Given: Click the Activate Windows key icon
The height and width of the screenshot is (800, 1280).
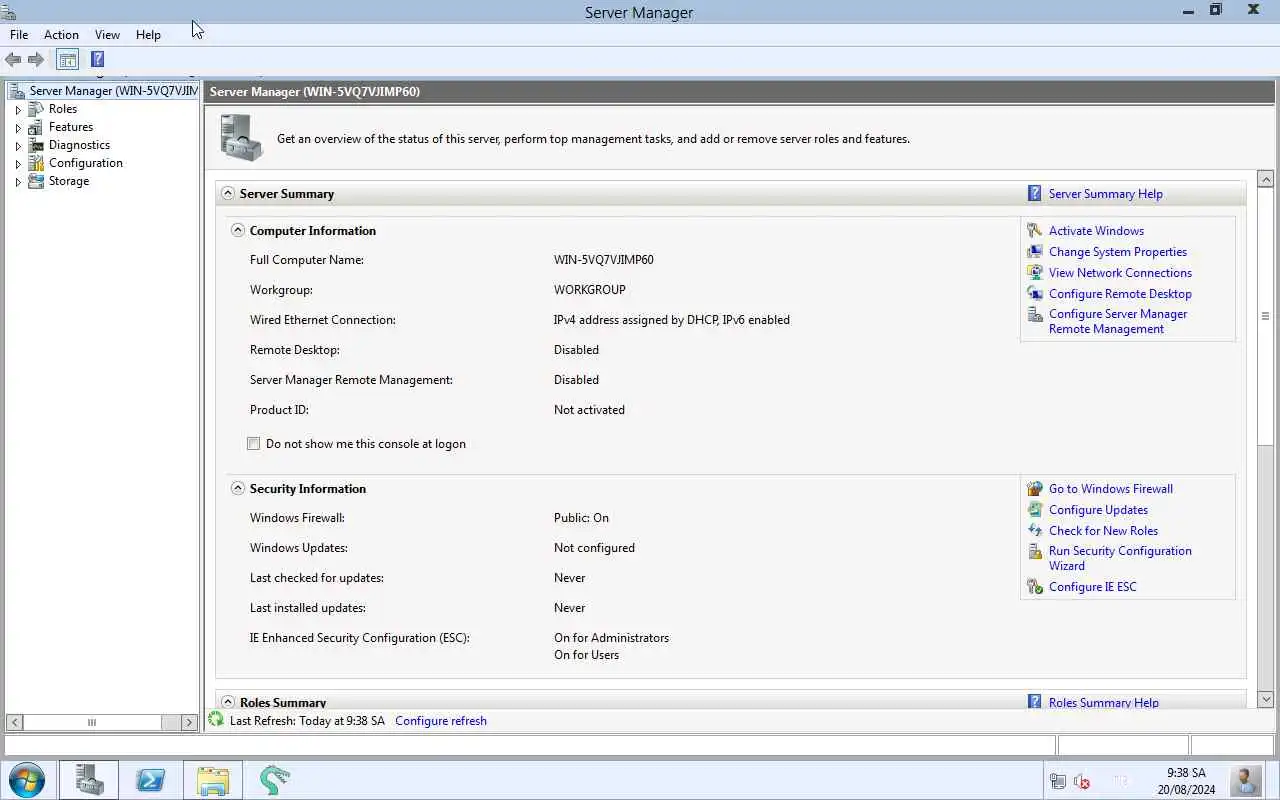Looking at the screenshot, I should tap(1035, 231).
